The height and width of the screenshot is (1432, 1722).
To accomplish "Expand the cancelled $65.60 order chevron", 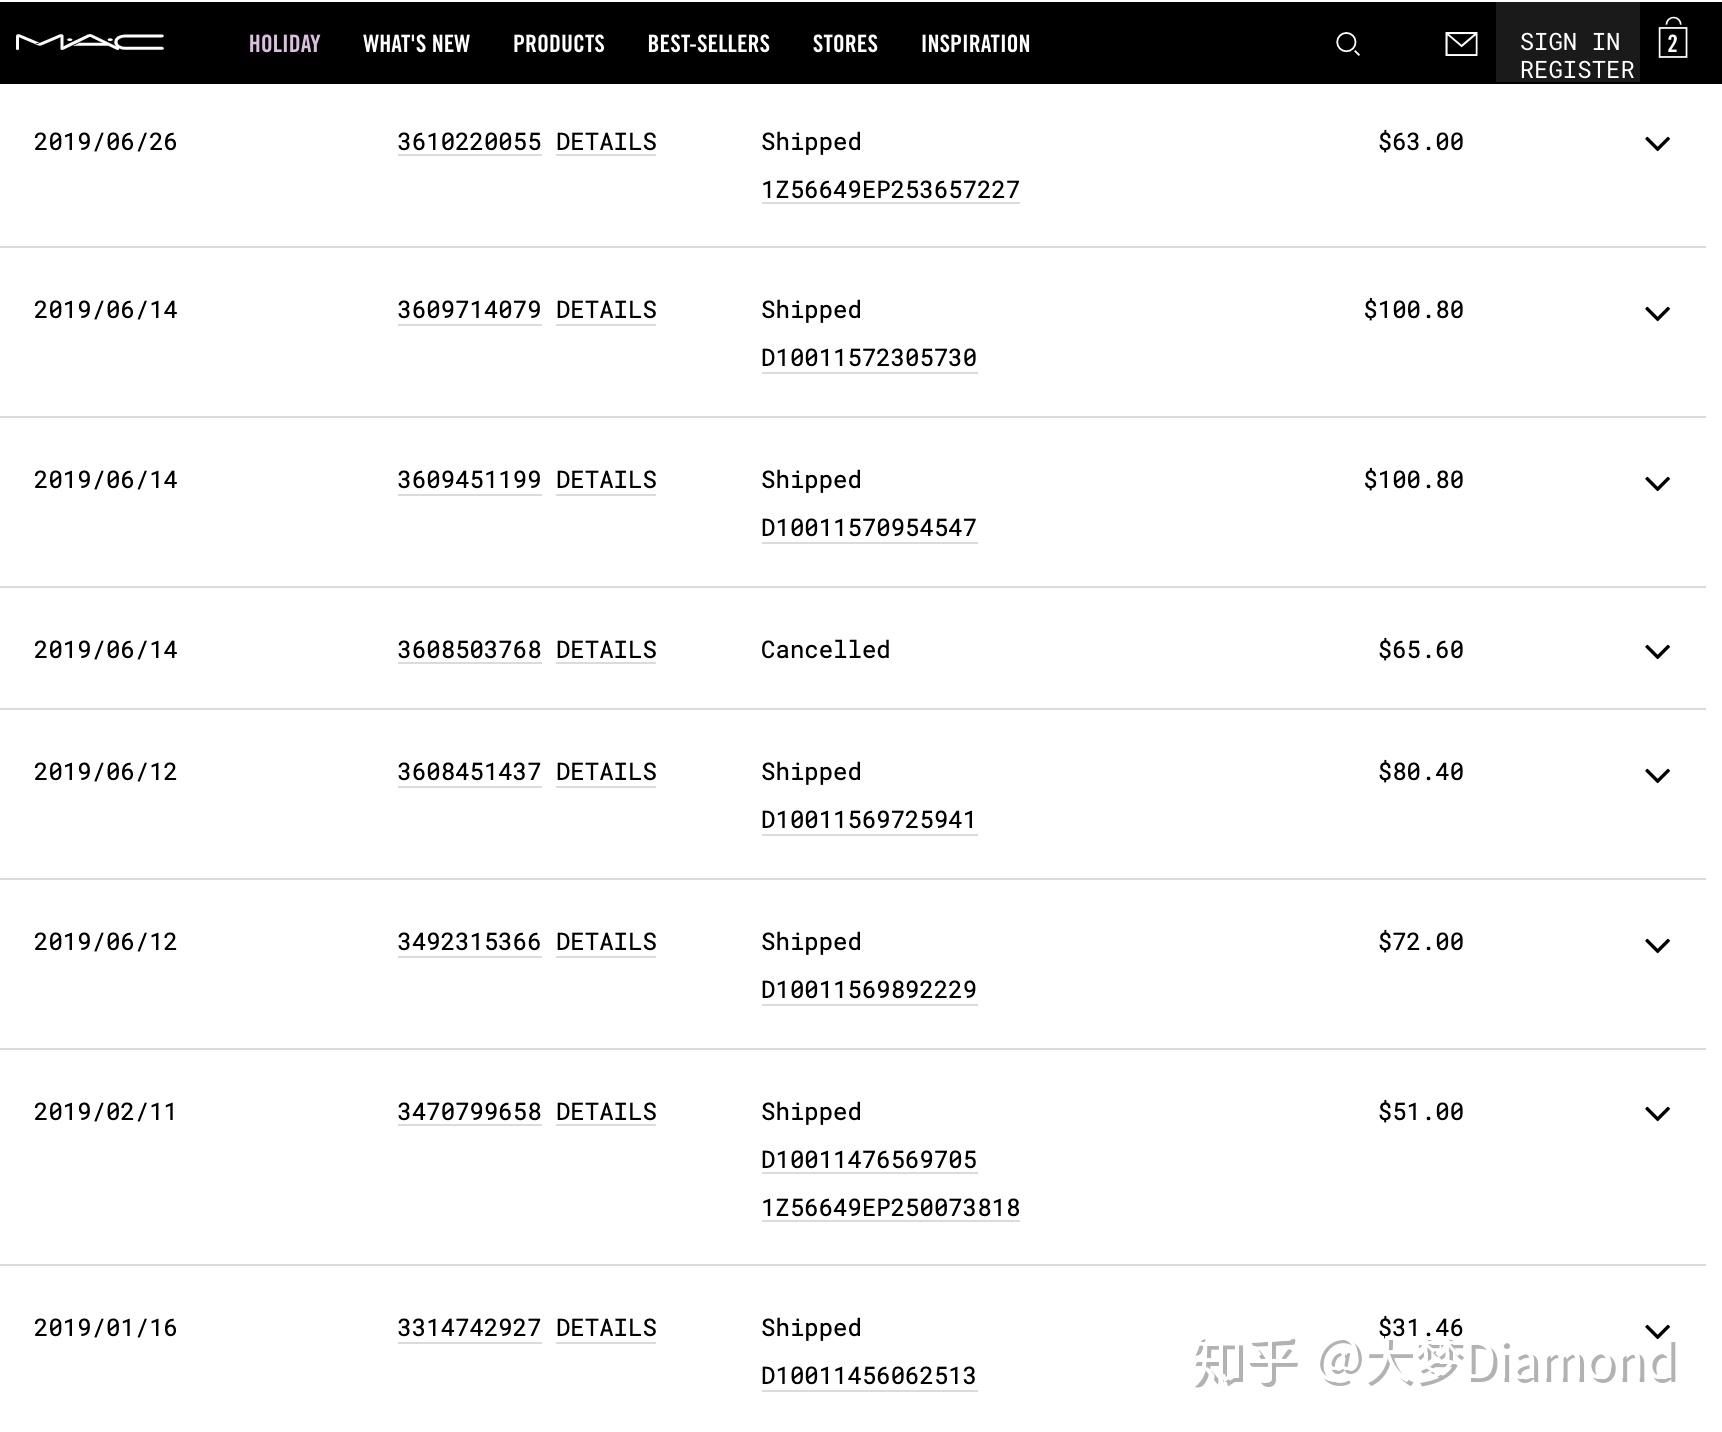I will (x=1657, y=652).
